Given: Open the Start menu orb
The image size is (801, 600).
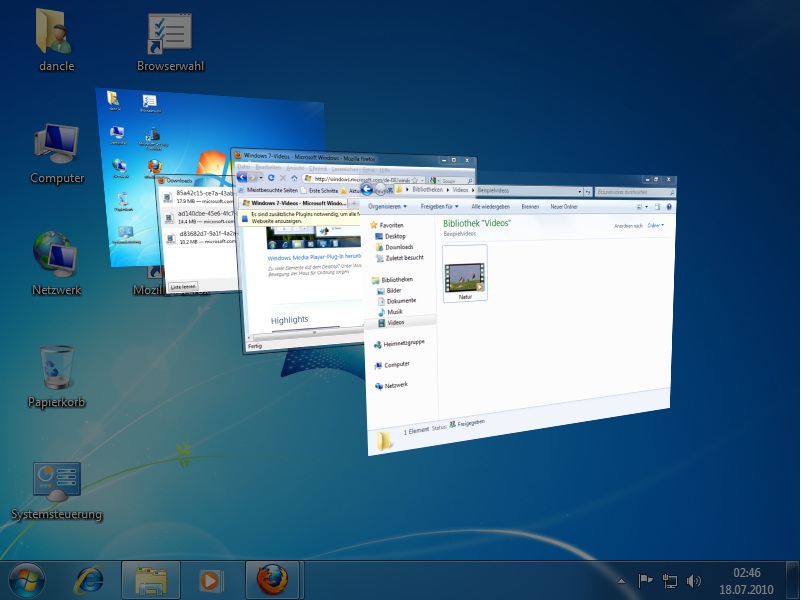Looking at the screenshot, I should 27,579.
